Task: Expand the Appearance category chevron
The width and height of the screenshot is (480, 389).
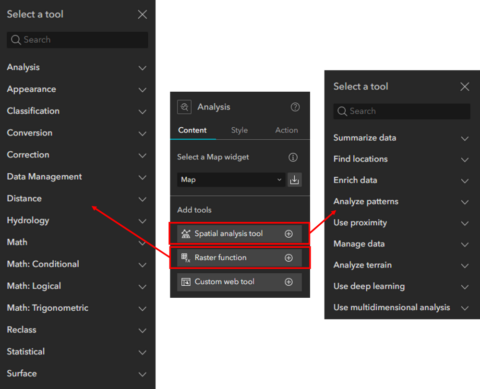Action: 142,90
